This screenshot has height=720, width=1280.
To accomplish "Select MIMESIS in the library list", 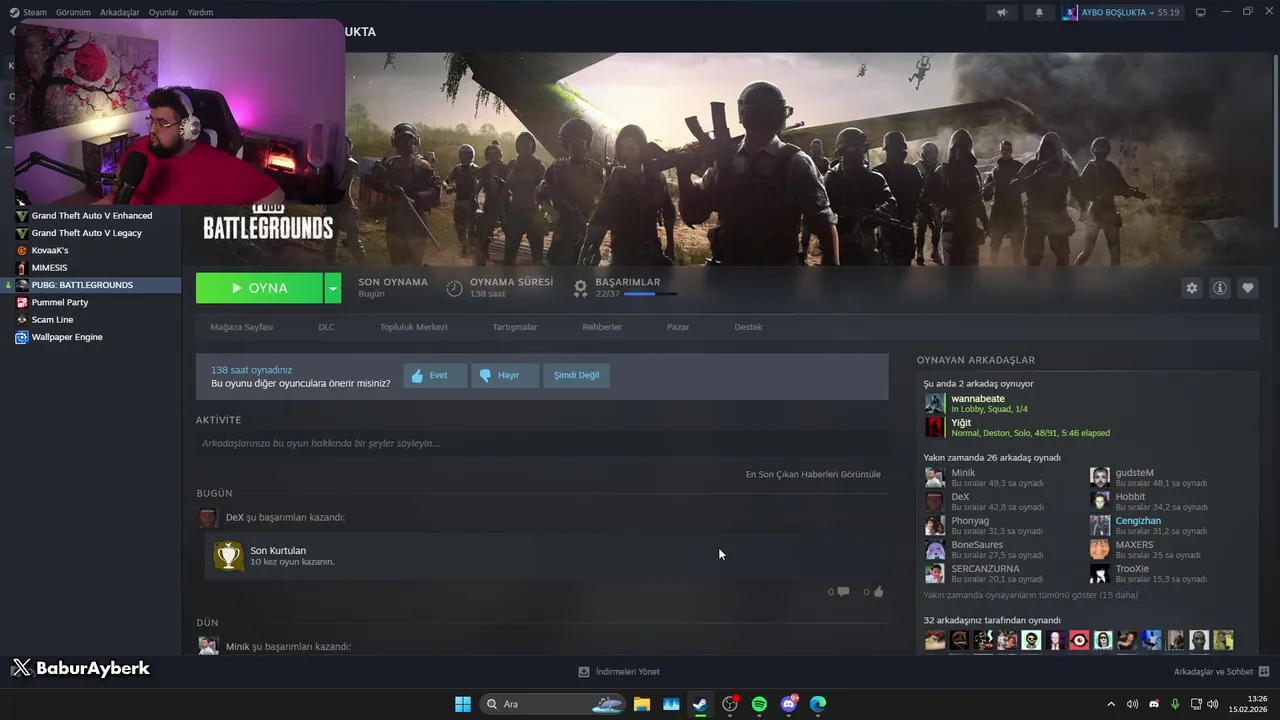I will click(x=49, y=268).
